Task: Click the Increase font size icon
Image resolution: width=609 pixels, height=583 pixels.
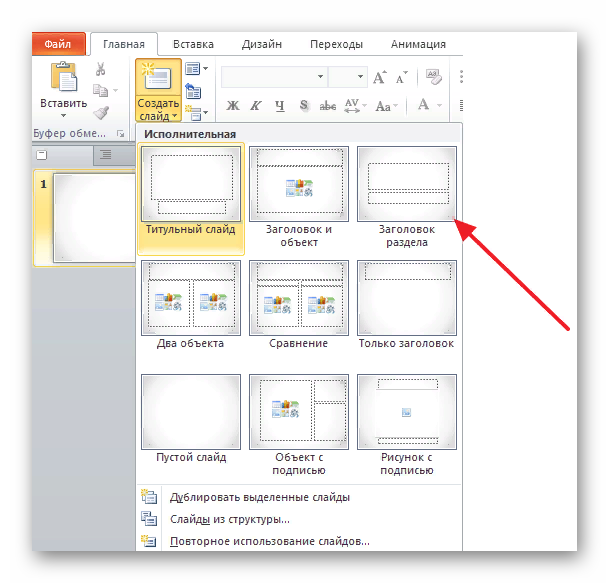Action: (379, 77)
